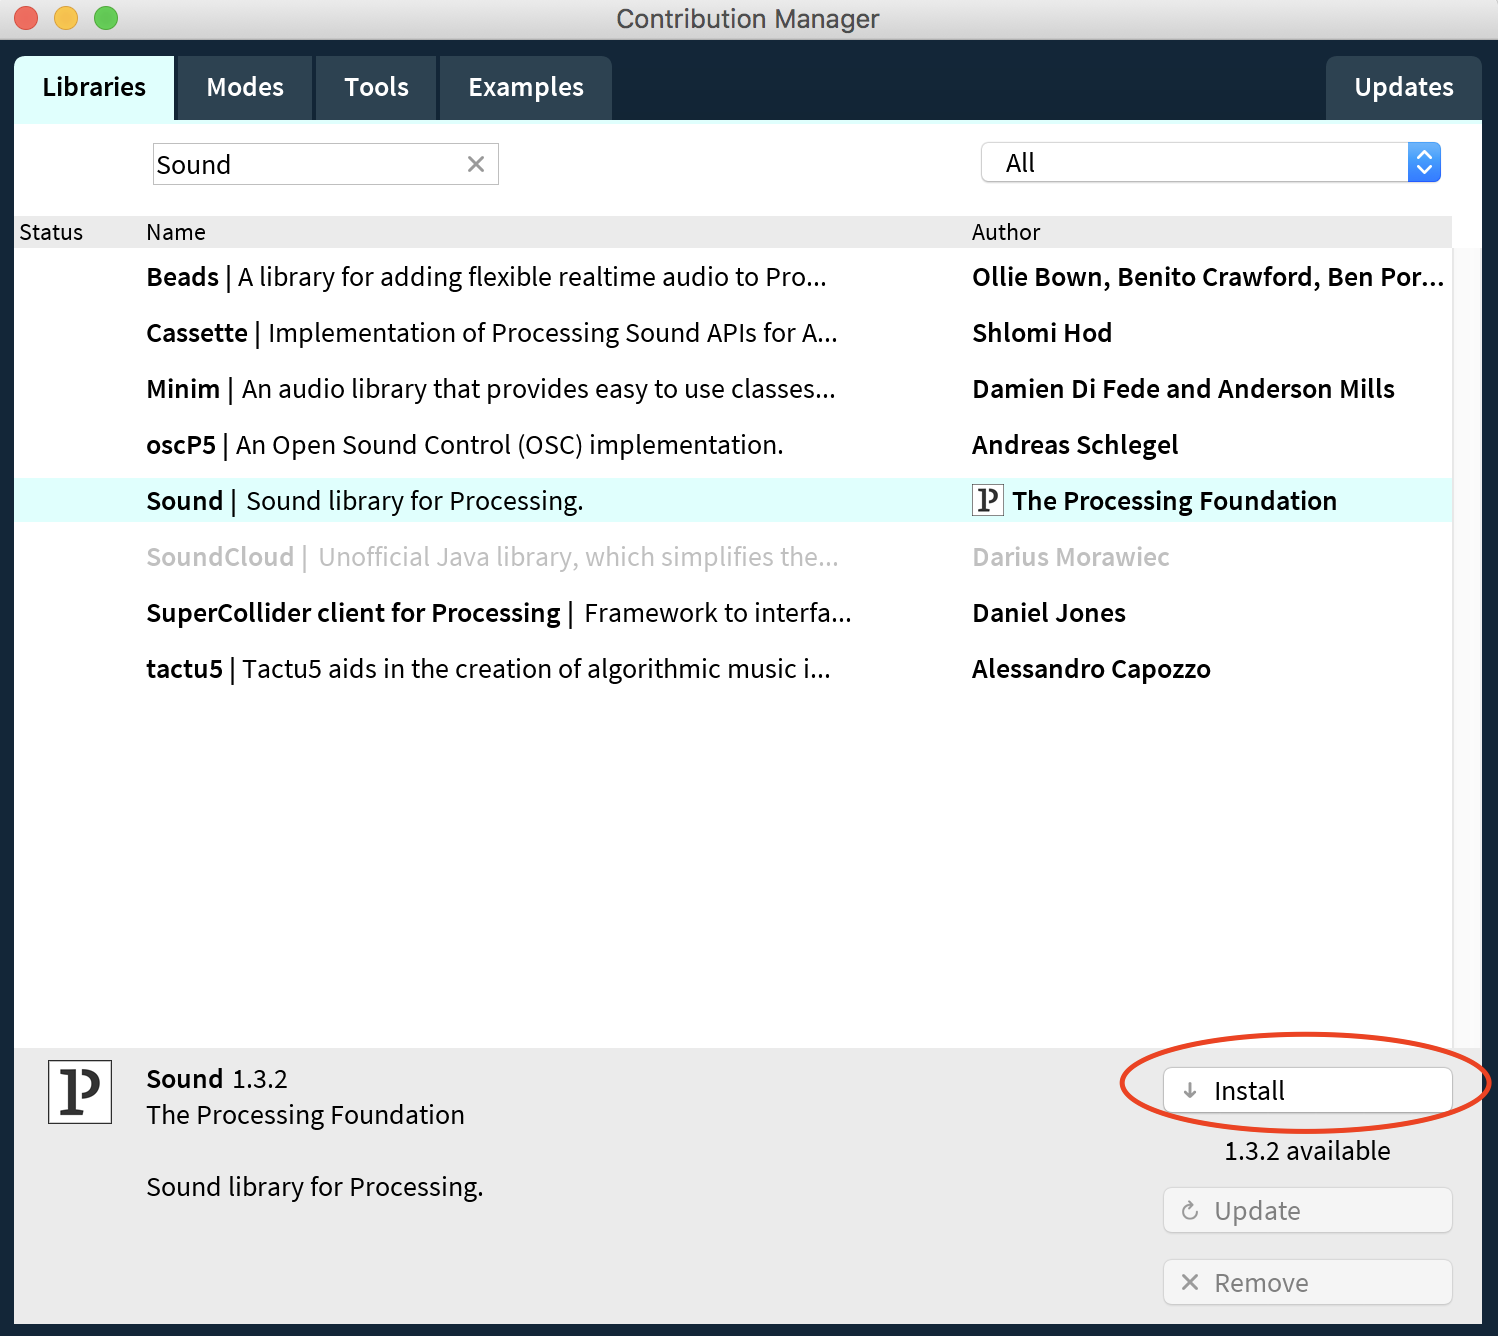Screen dimensions: 1498x1336
Task: Select the oscP5 library row
Action: point(733,445)
